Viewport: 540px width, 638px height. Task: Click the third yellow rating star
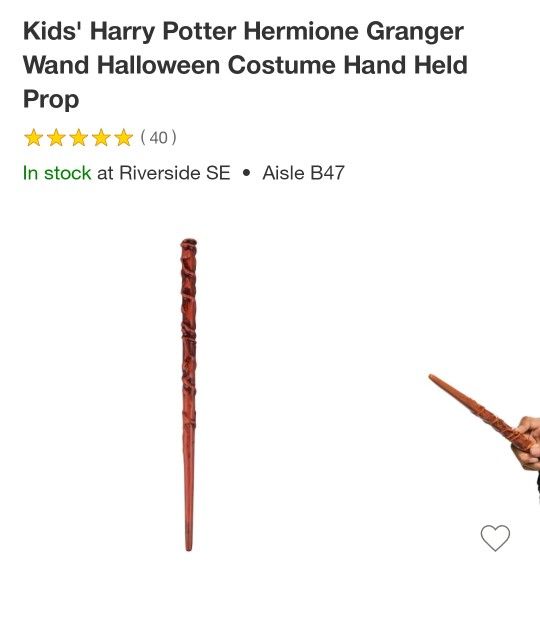[x=79, y=138]
